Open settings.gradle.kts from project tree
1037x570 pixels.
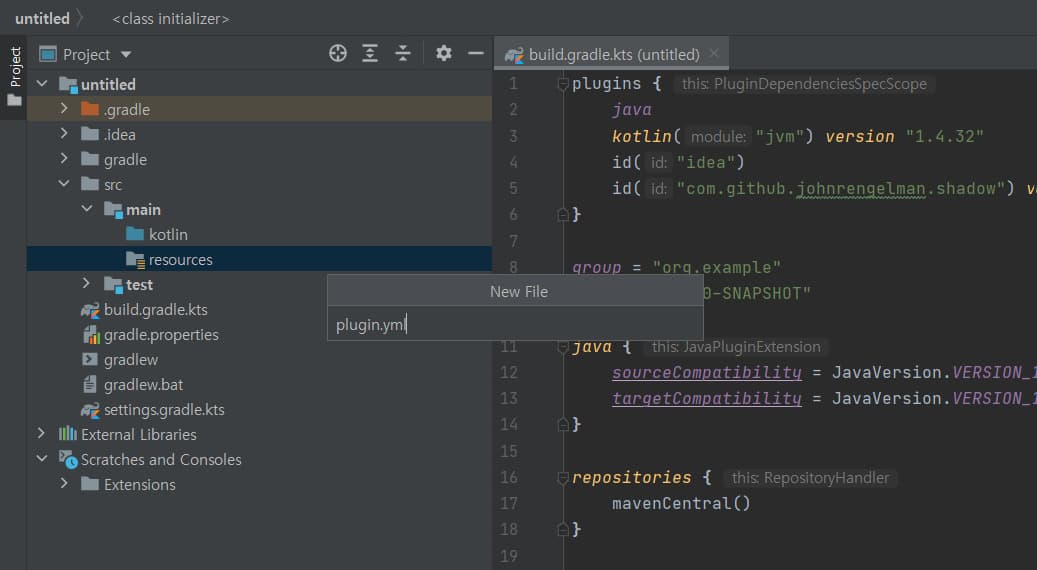coord(163,409)
